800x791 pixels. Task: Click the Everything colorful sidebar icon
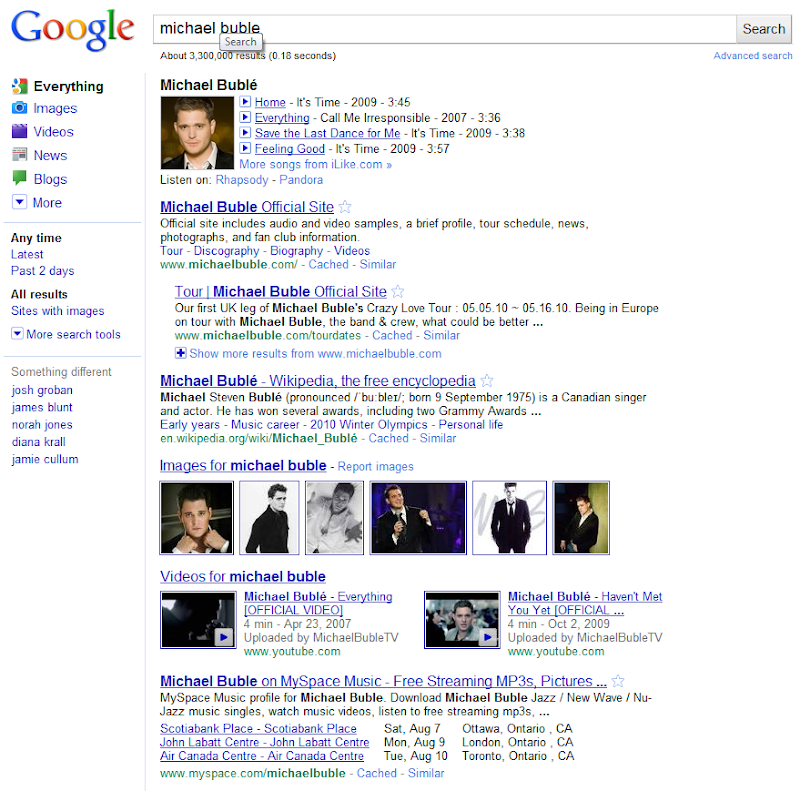(19, 86)
